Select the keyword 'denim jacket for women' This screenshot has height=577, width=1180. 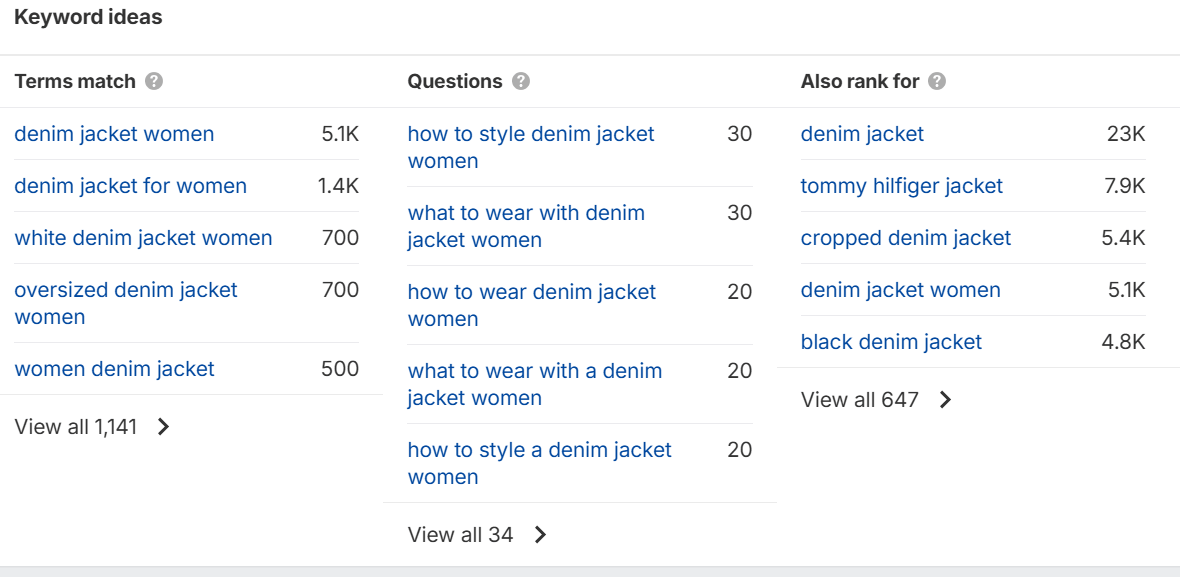[x=130, y=186]
